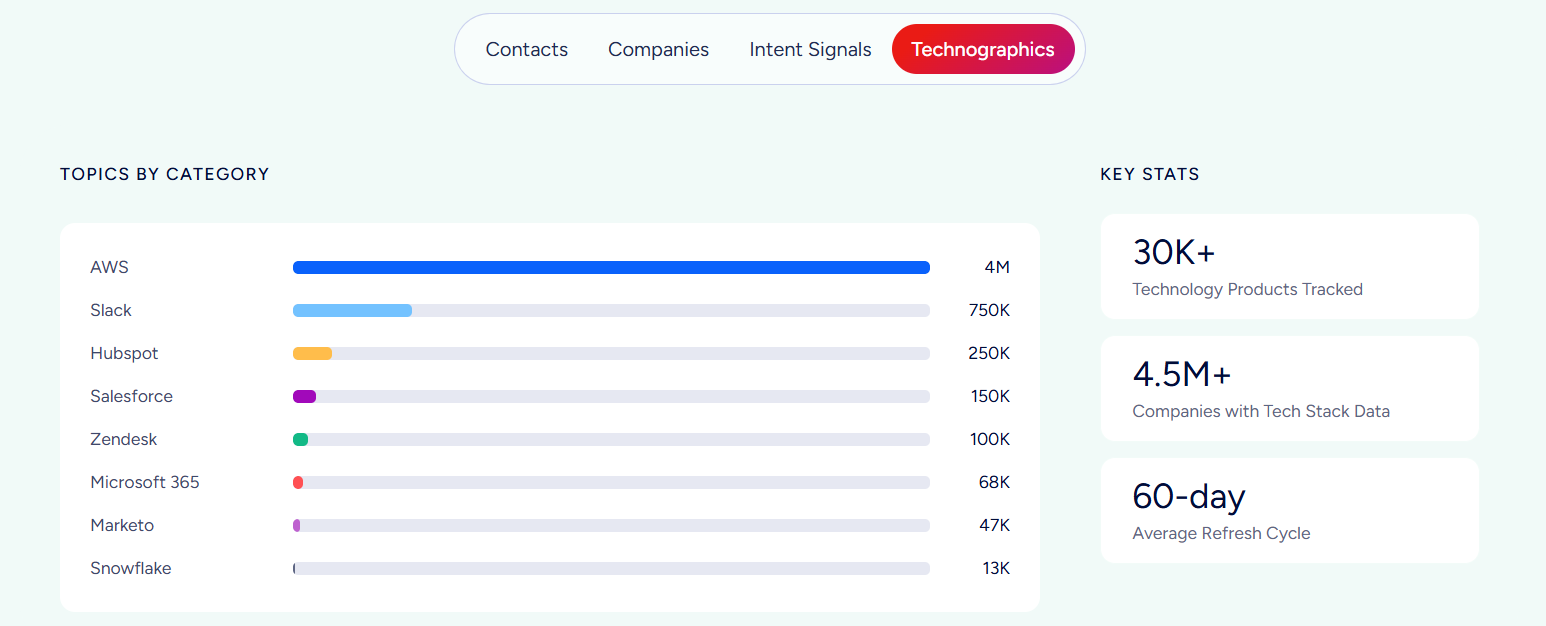This screenshot has width=1546, height=626.
Task: Click the Marketo category label
Action: coord(122,525)
